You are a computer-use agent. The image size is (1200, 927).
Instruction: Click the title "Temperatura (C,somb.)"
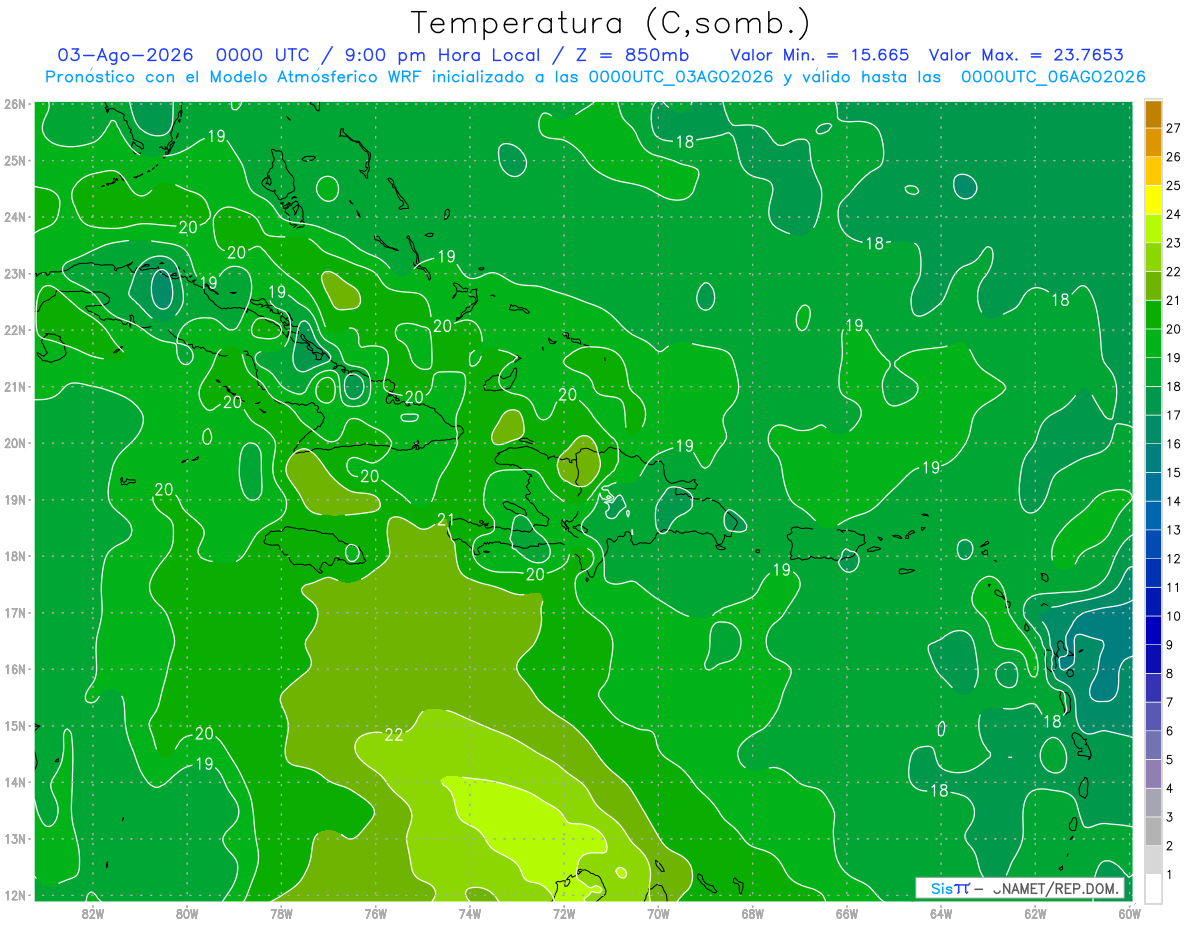[610, 23]
